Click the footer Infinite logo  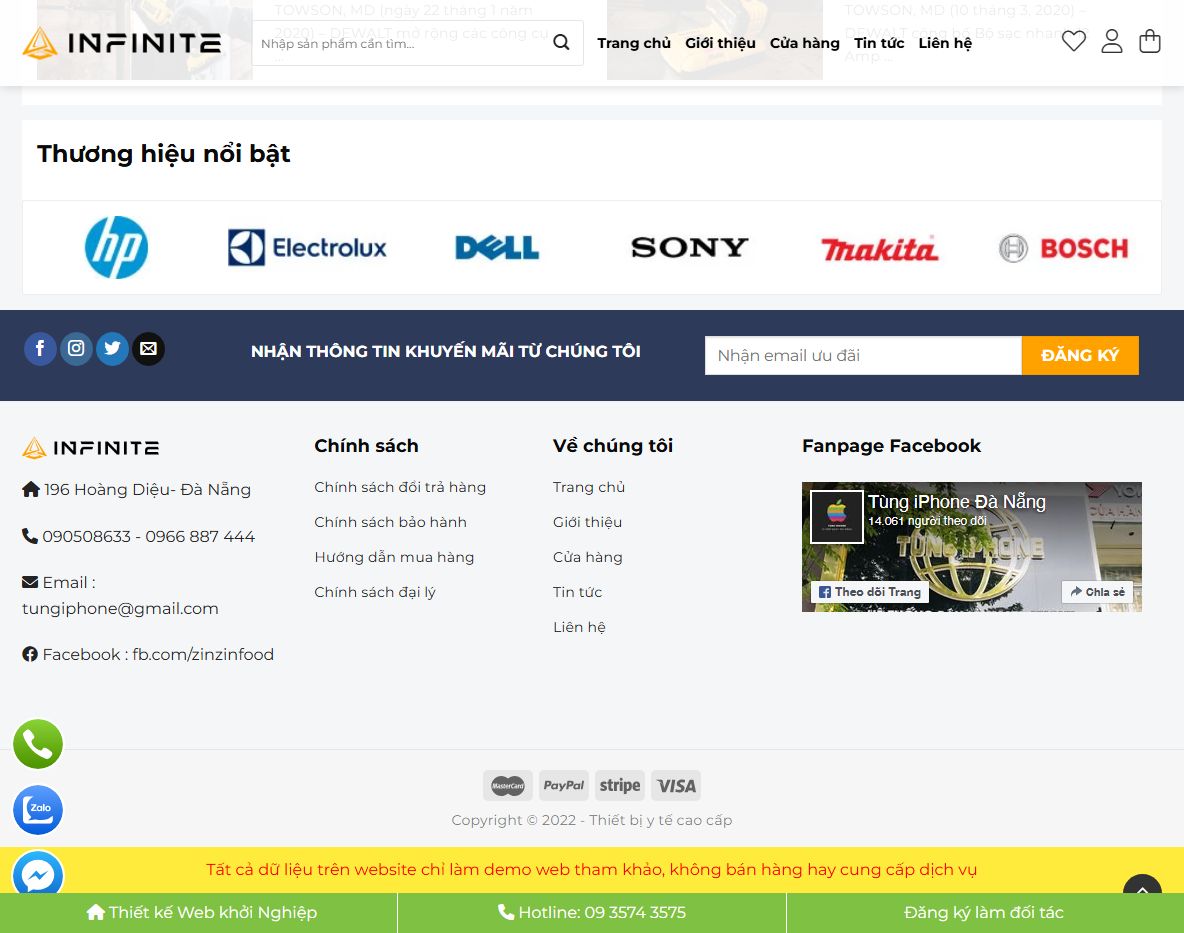click(91, 448)
